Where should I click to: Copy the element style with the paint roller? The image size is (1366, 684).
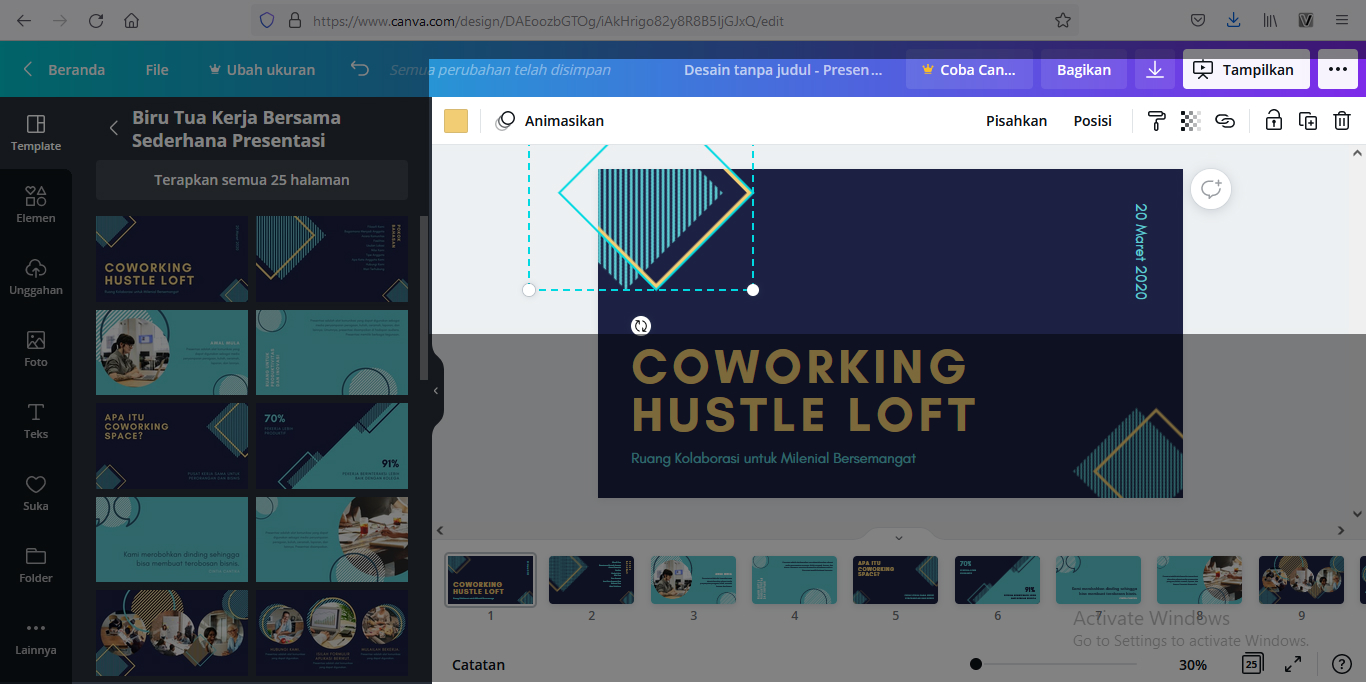(x=1156, y=120)
